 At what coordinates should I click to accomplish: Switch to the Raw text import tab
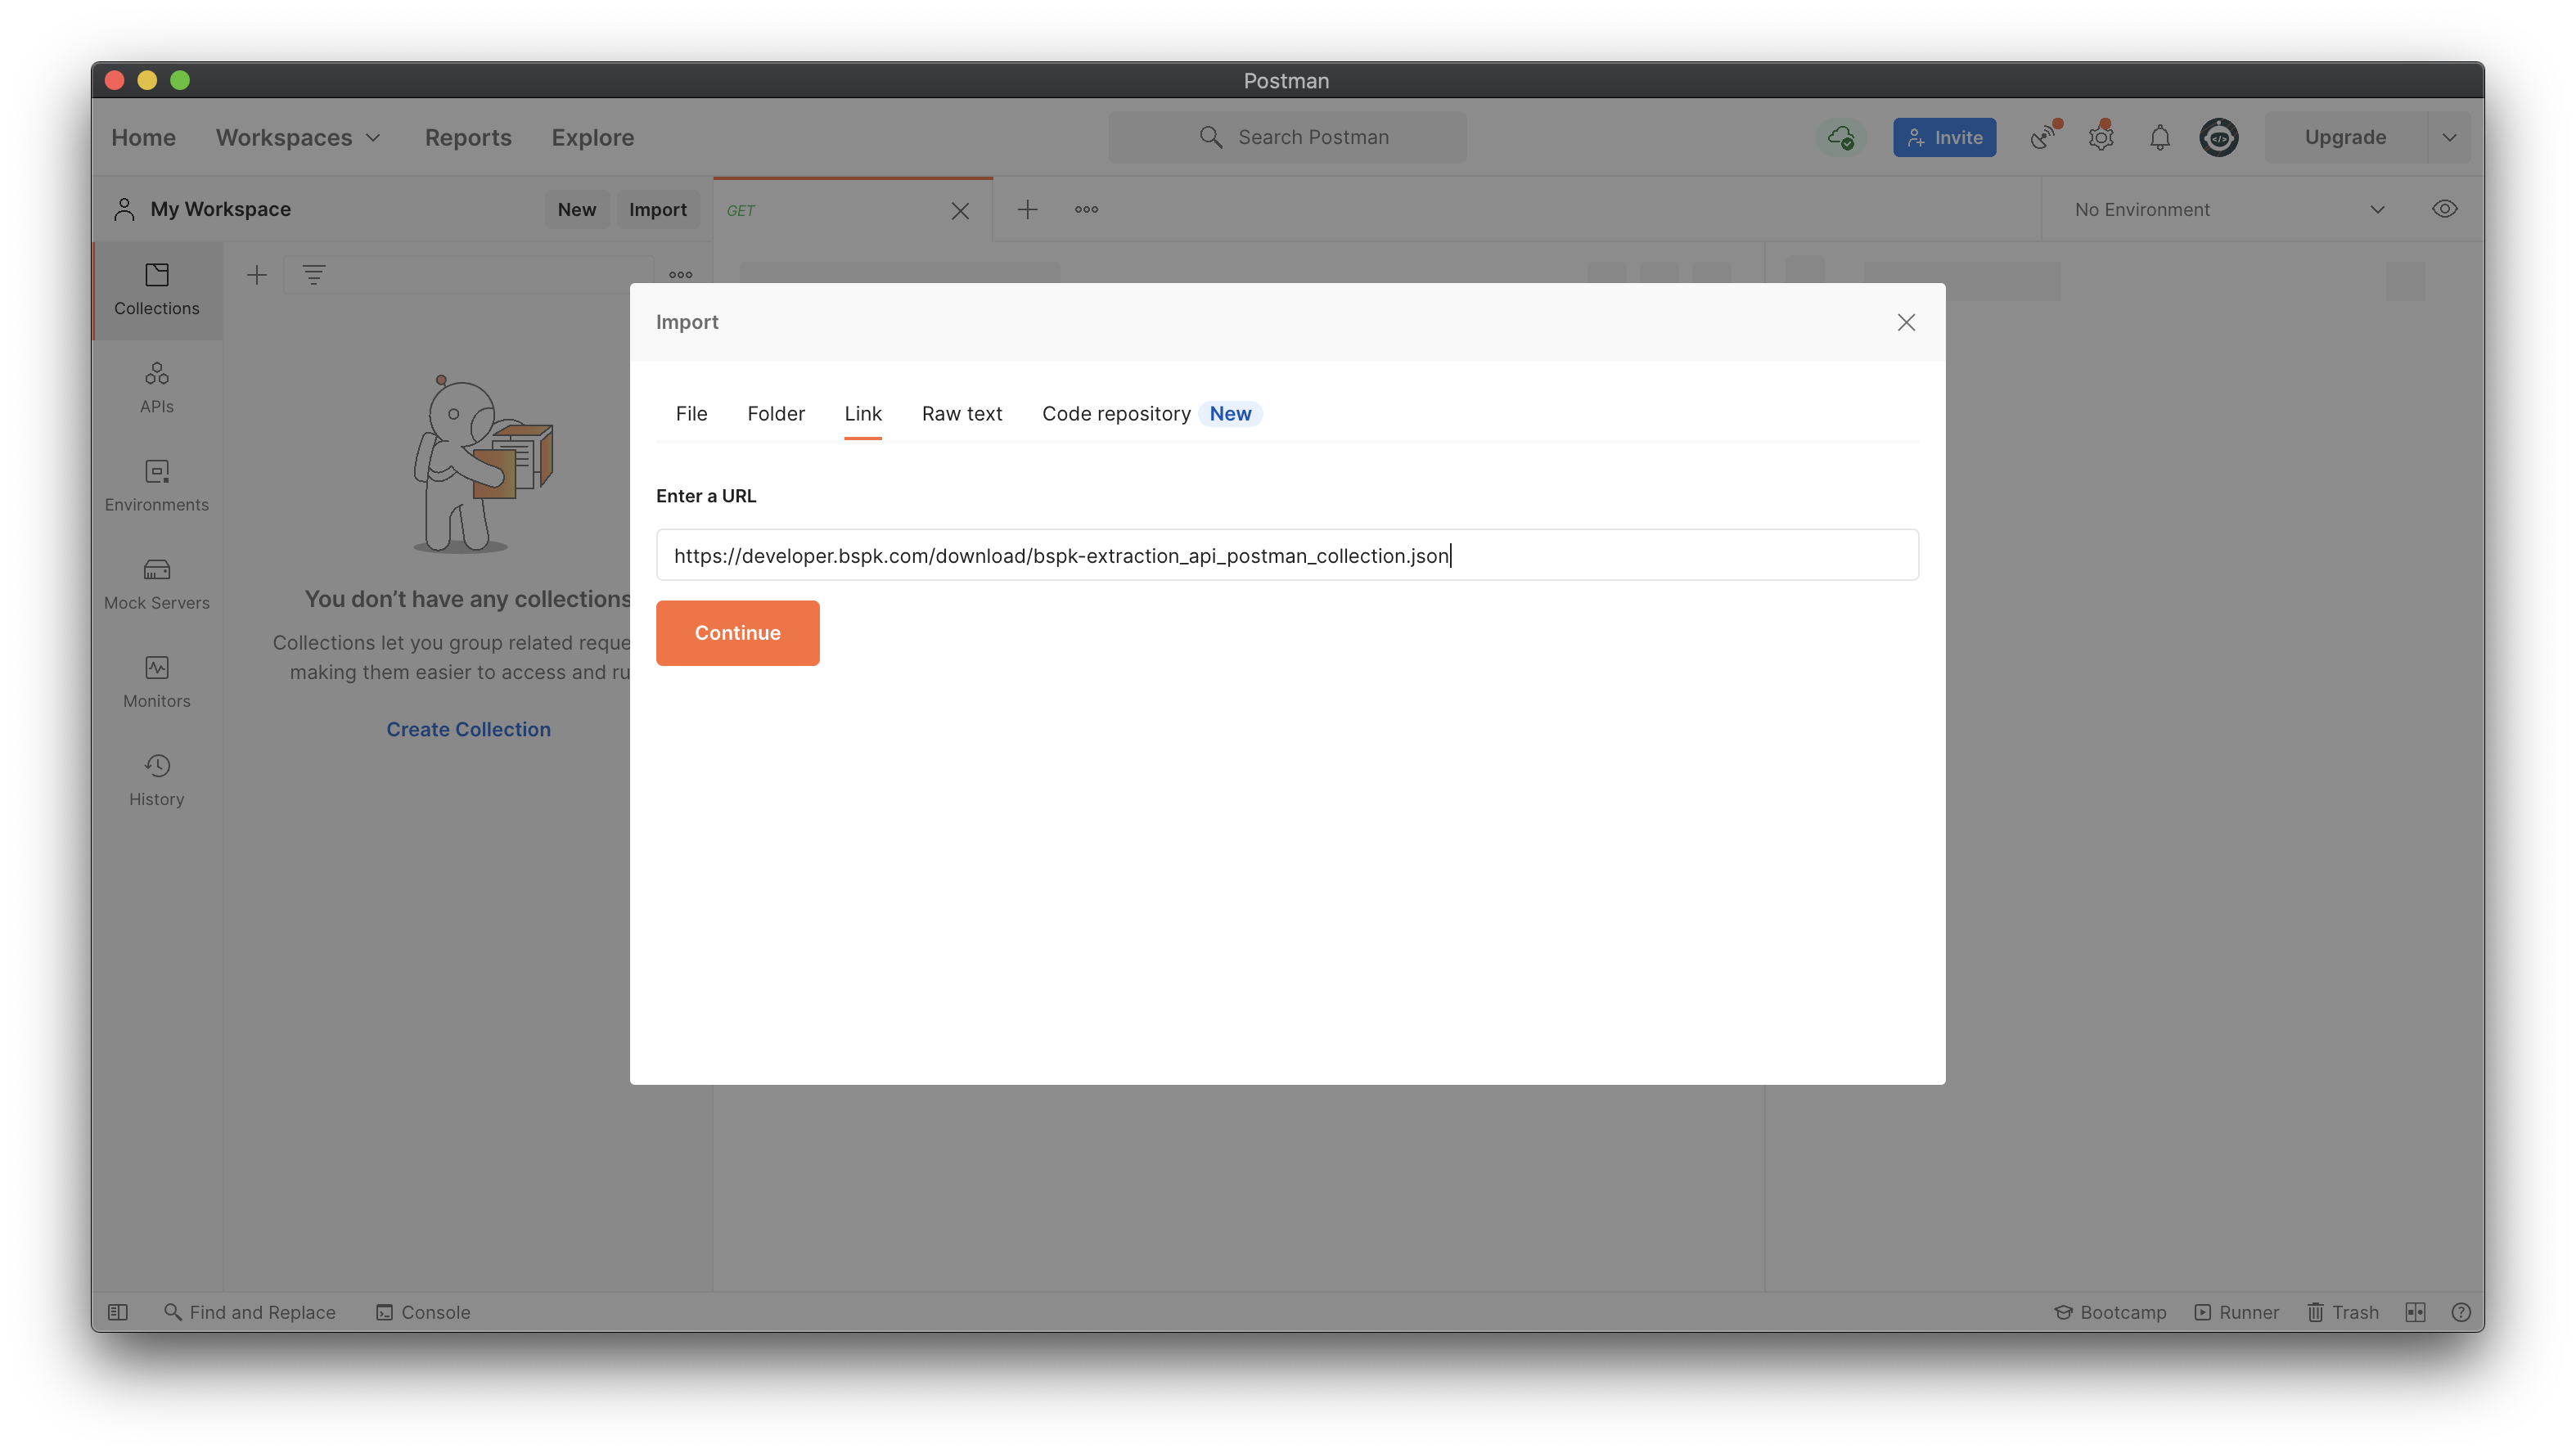(962, 414)
